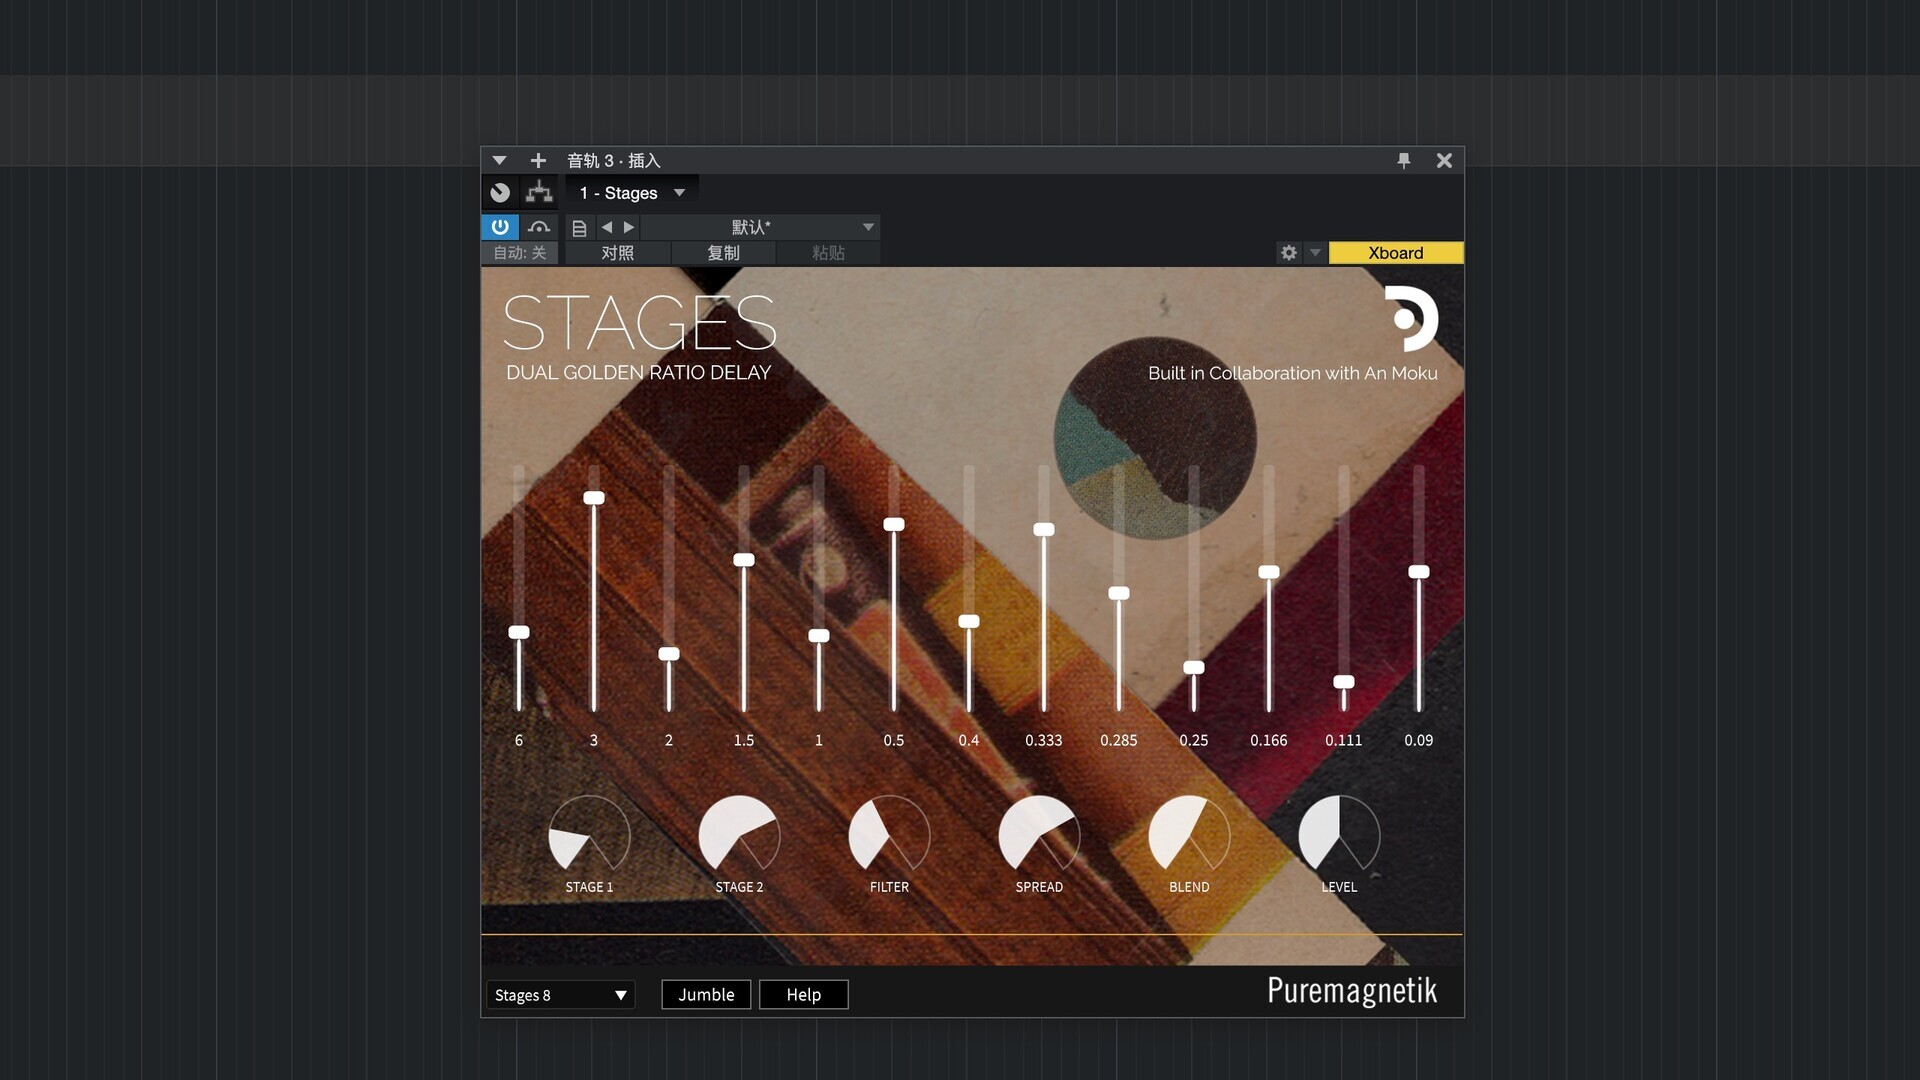Click the SPREAD knob
1920x1080 pixels.
tap(1039, 835)
